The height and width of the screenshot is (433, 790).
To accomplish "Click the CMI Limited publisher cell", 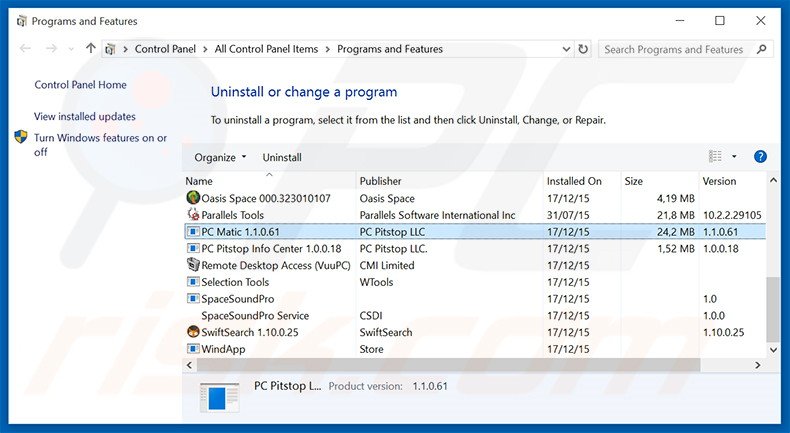I will pyautogui.click(x=387, y=265).
